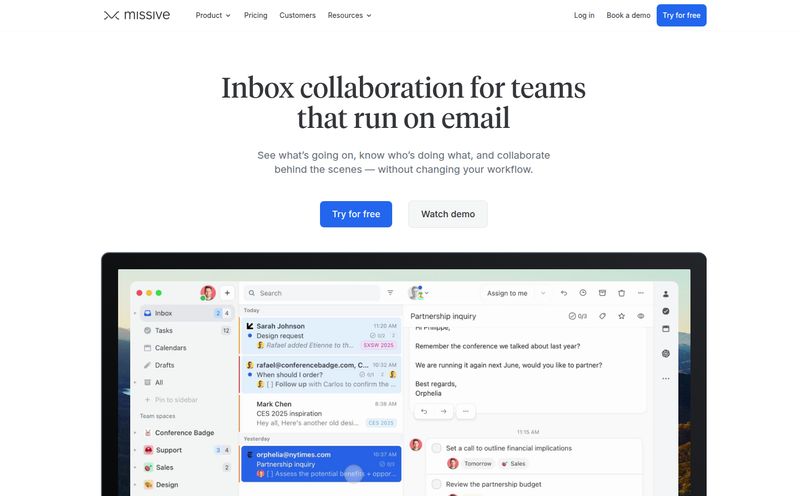
Task: Go to the Pricing page
Action: 256,15
